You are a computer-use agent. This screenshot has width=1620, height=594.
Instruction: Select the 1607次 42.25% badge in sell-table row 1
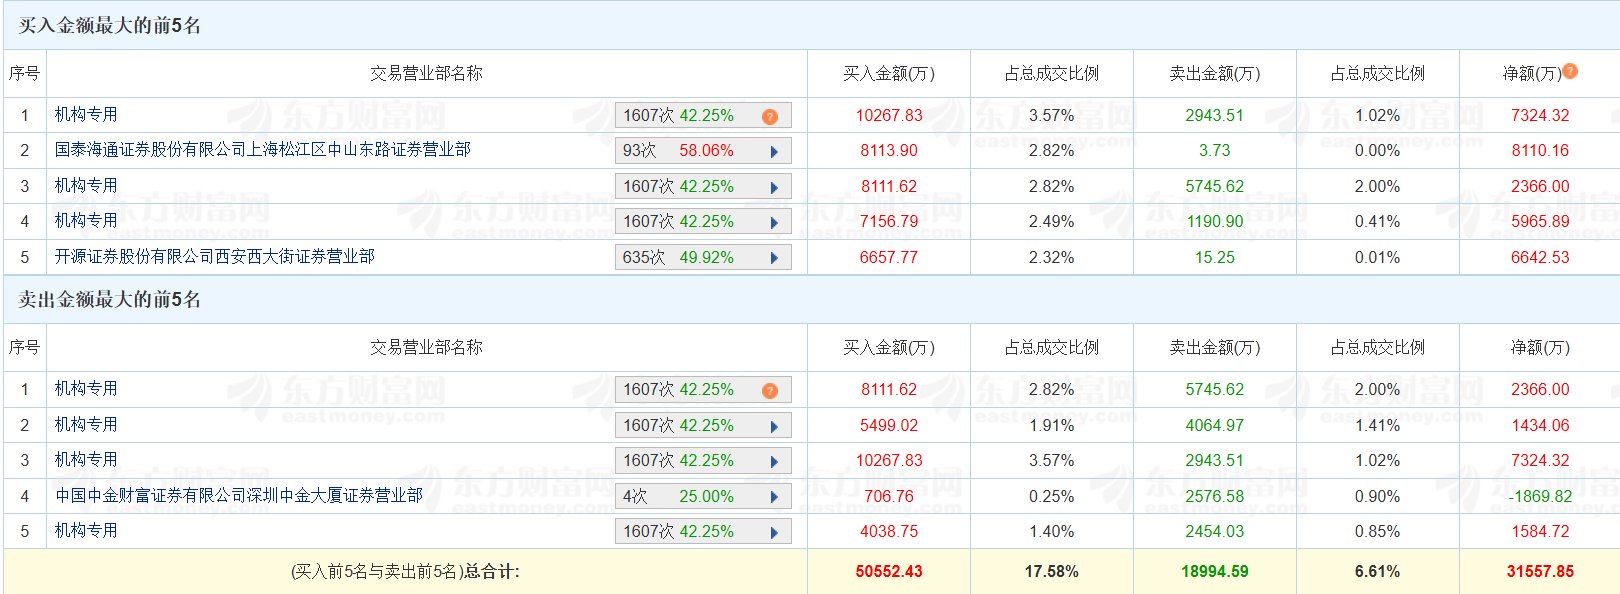click(680, 390)
